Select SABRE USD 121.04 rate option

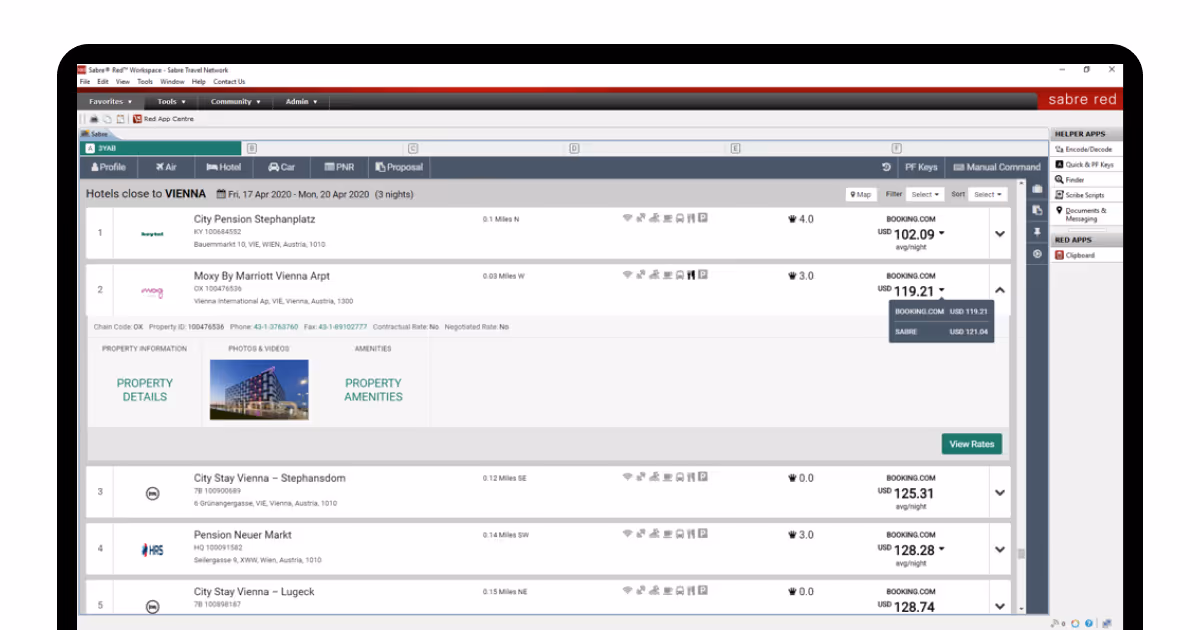click(x=941, y=331)
